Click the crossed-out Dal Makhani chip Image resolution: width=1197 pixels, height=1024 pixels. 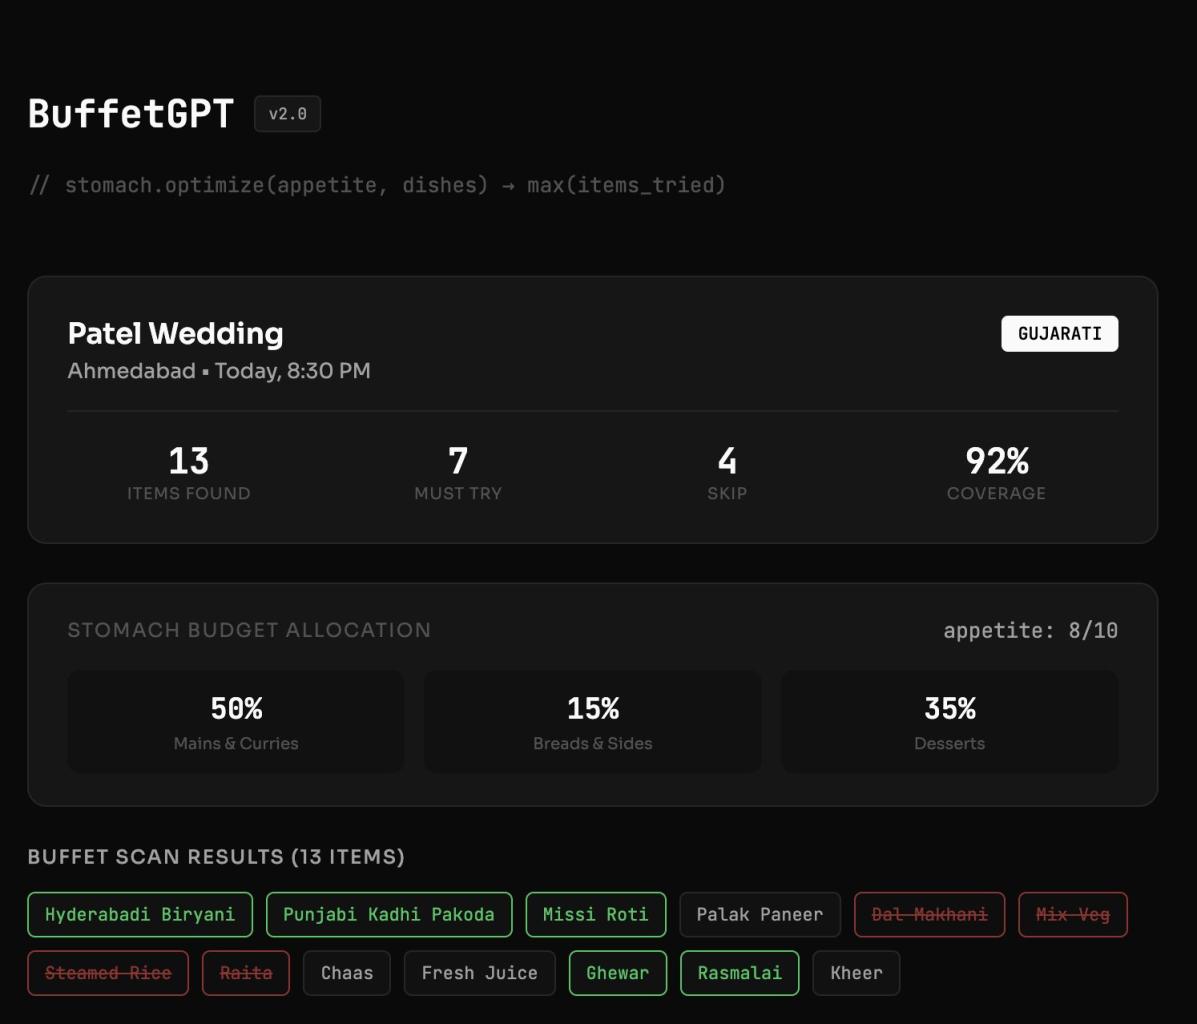(x=929, y=914)
